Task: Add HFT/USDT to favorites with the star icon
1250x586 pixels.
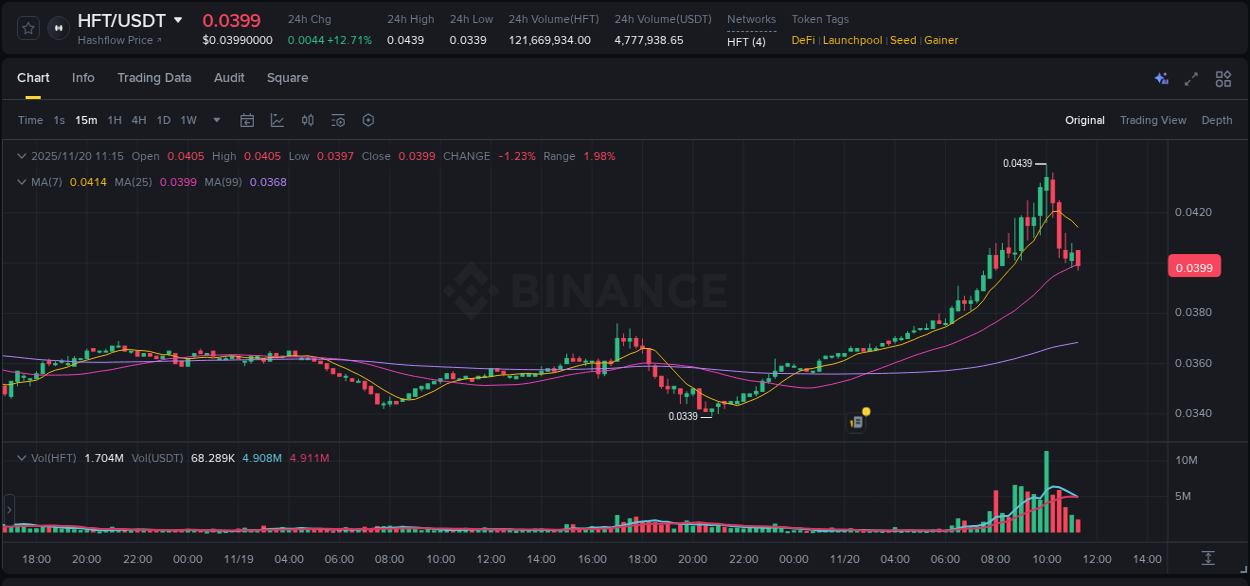Action: pos(27,28)
